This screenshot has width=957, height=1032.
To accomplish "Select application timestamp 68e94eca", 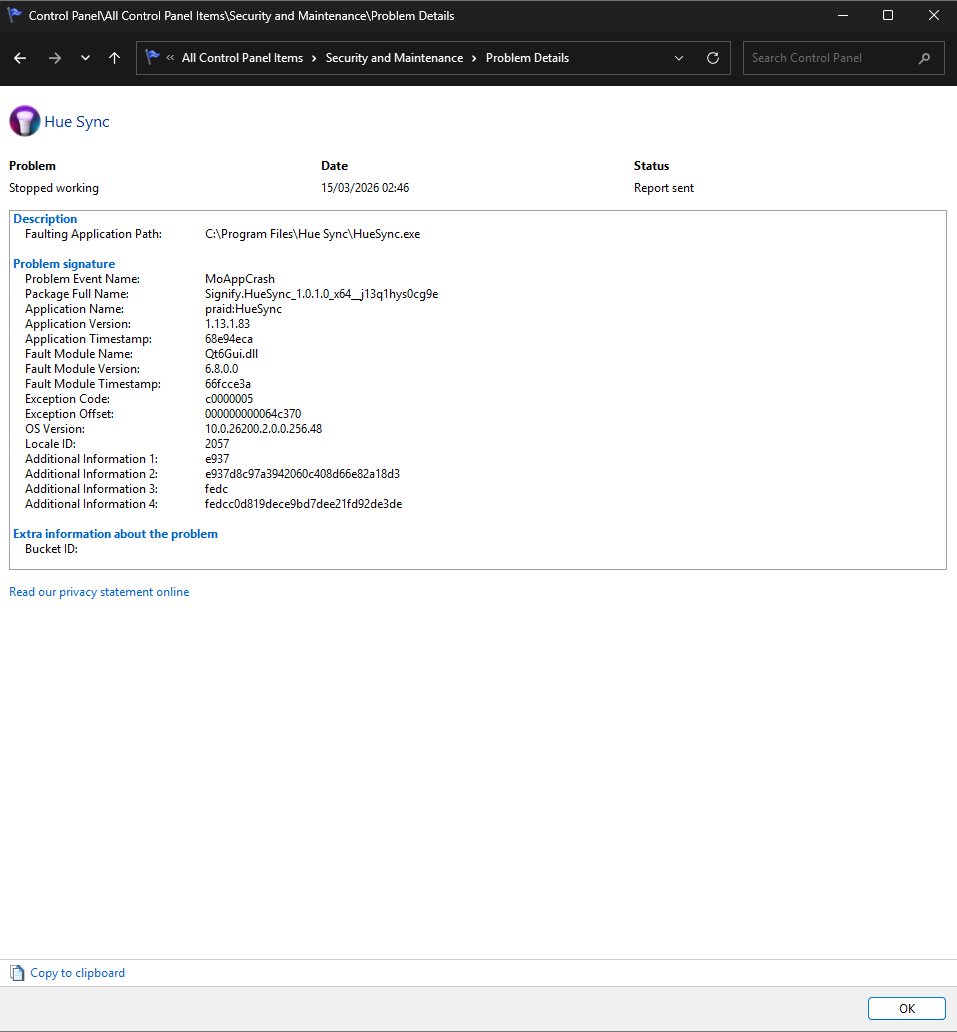I will click(x=228, y=339).
